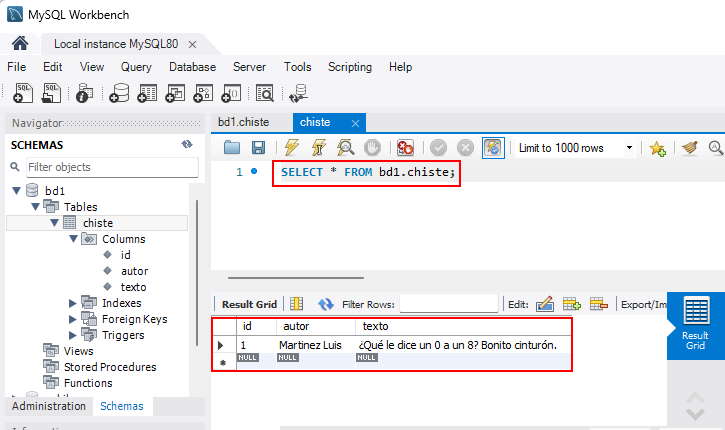Select the texto column in the tree

[x=133, y=287]
